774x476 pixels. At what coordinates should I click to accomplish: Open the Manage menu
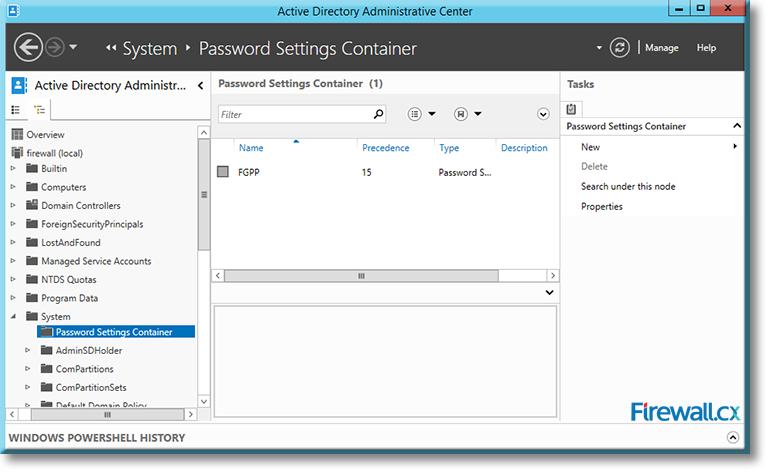tap(661, 48)
